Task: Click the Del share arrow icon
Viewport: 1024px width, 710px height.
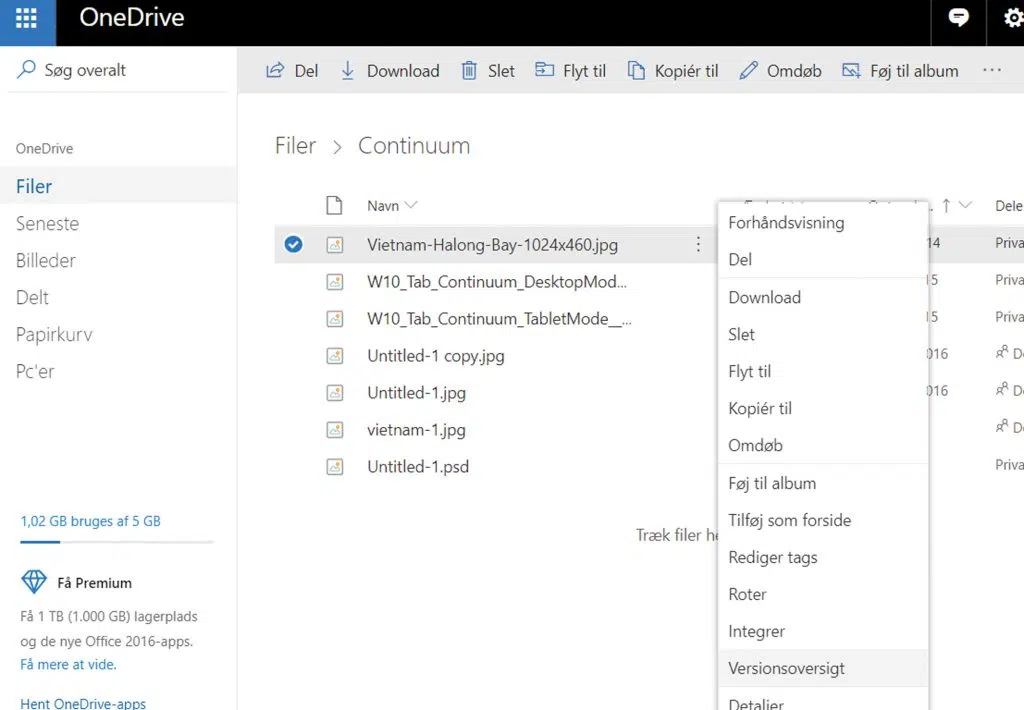Action: point(275,71)
